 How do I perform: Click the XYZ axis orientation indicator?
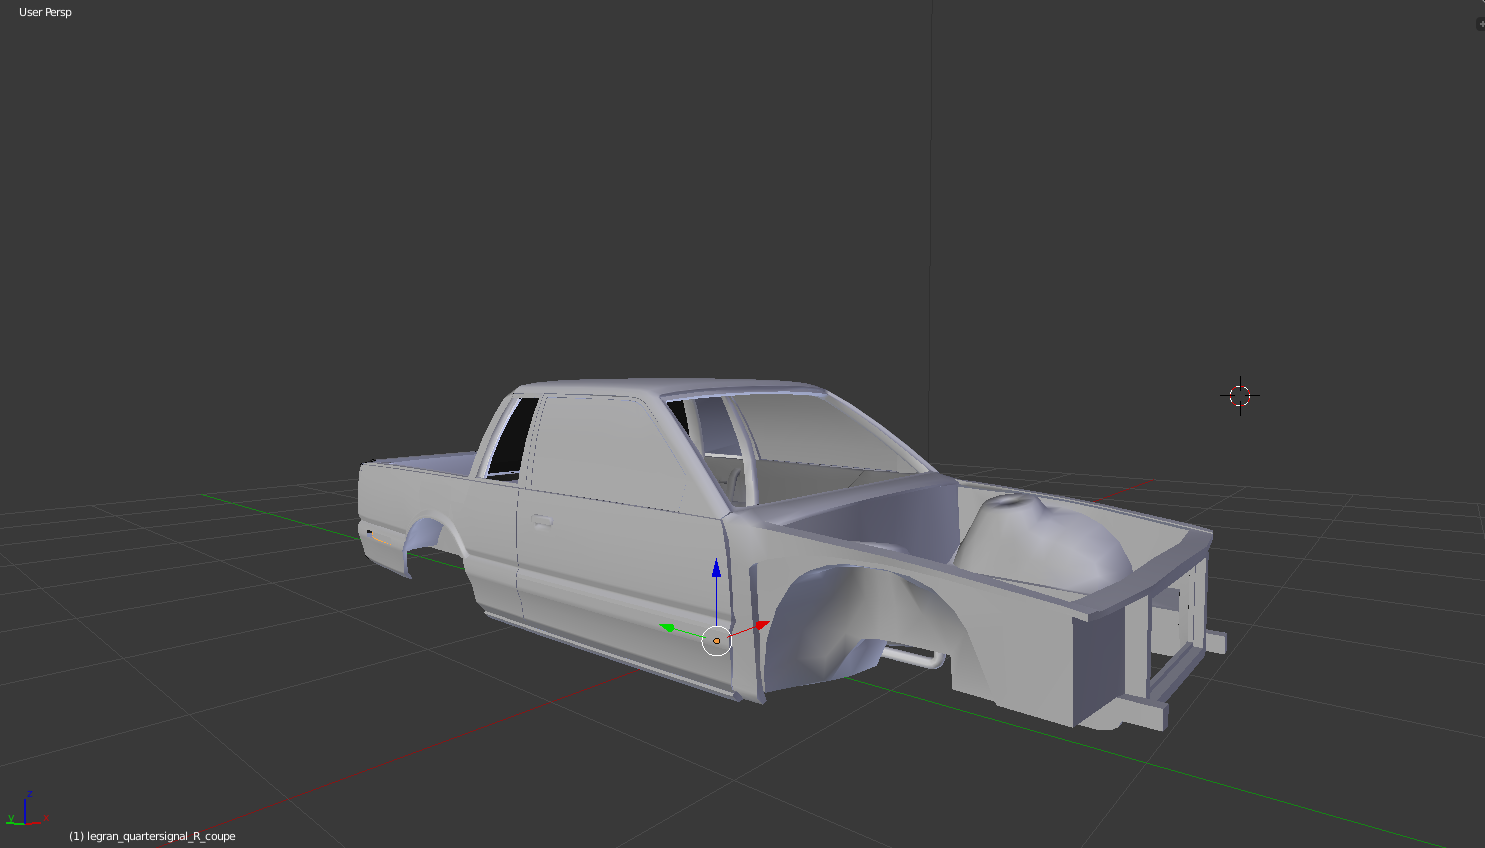pyautogui.click(x=26, y=809)
